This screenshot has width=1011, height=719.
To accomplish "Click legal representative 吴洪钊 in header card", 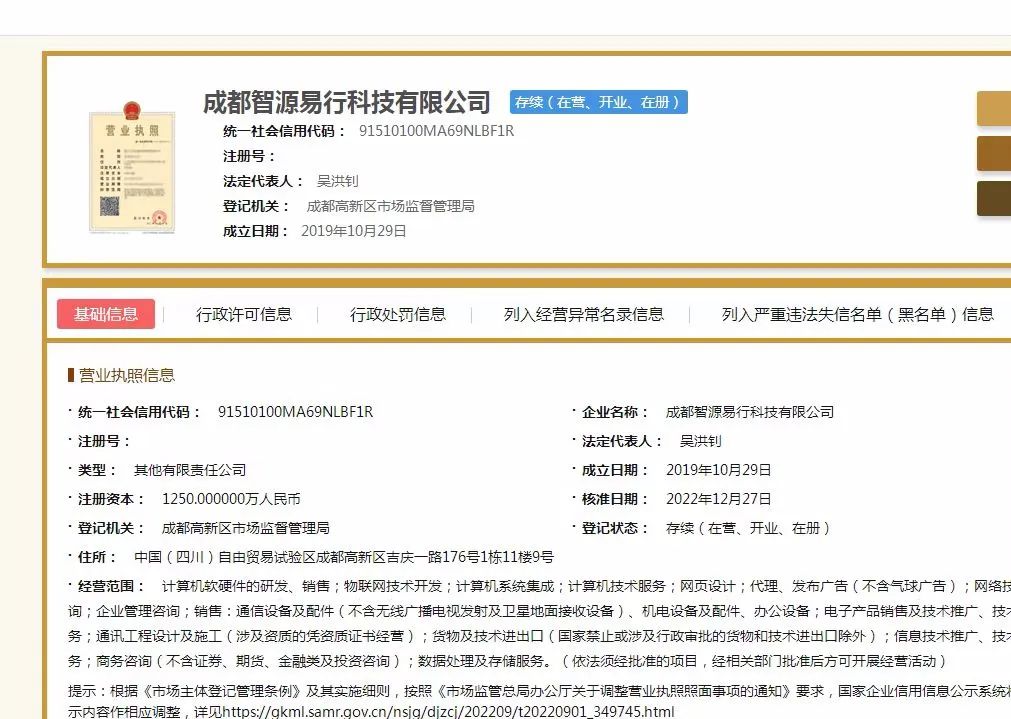I will click(x=337, y=181).
